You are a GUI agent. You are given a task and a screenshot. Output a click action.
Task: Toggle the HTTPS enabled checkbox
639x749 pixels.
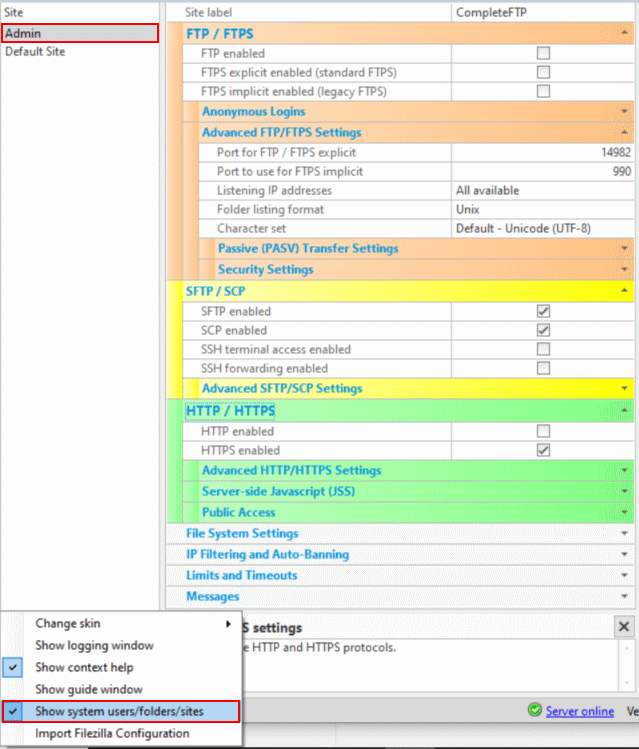(x=544, y=450)
